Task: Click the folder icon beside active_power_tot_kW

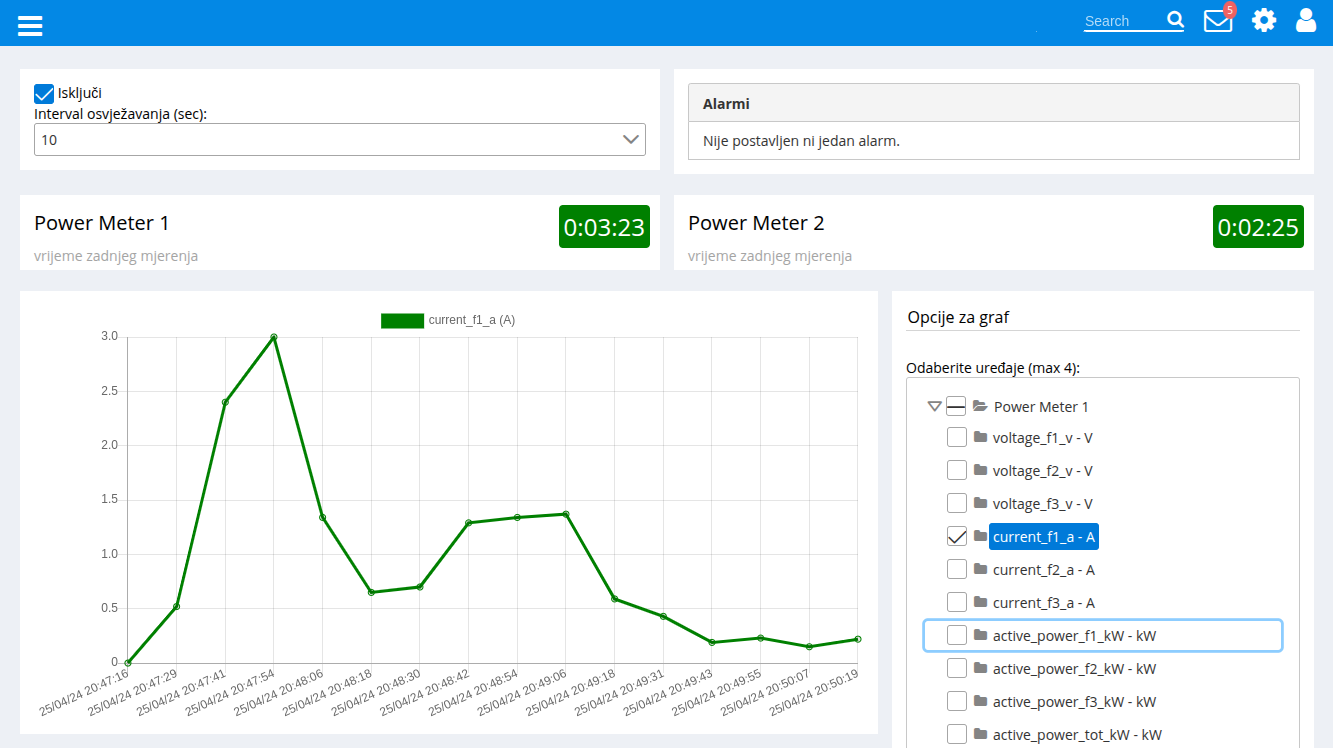Action: coord(980,734)
